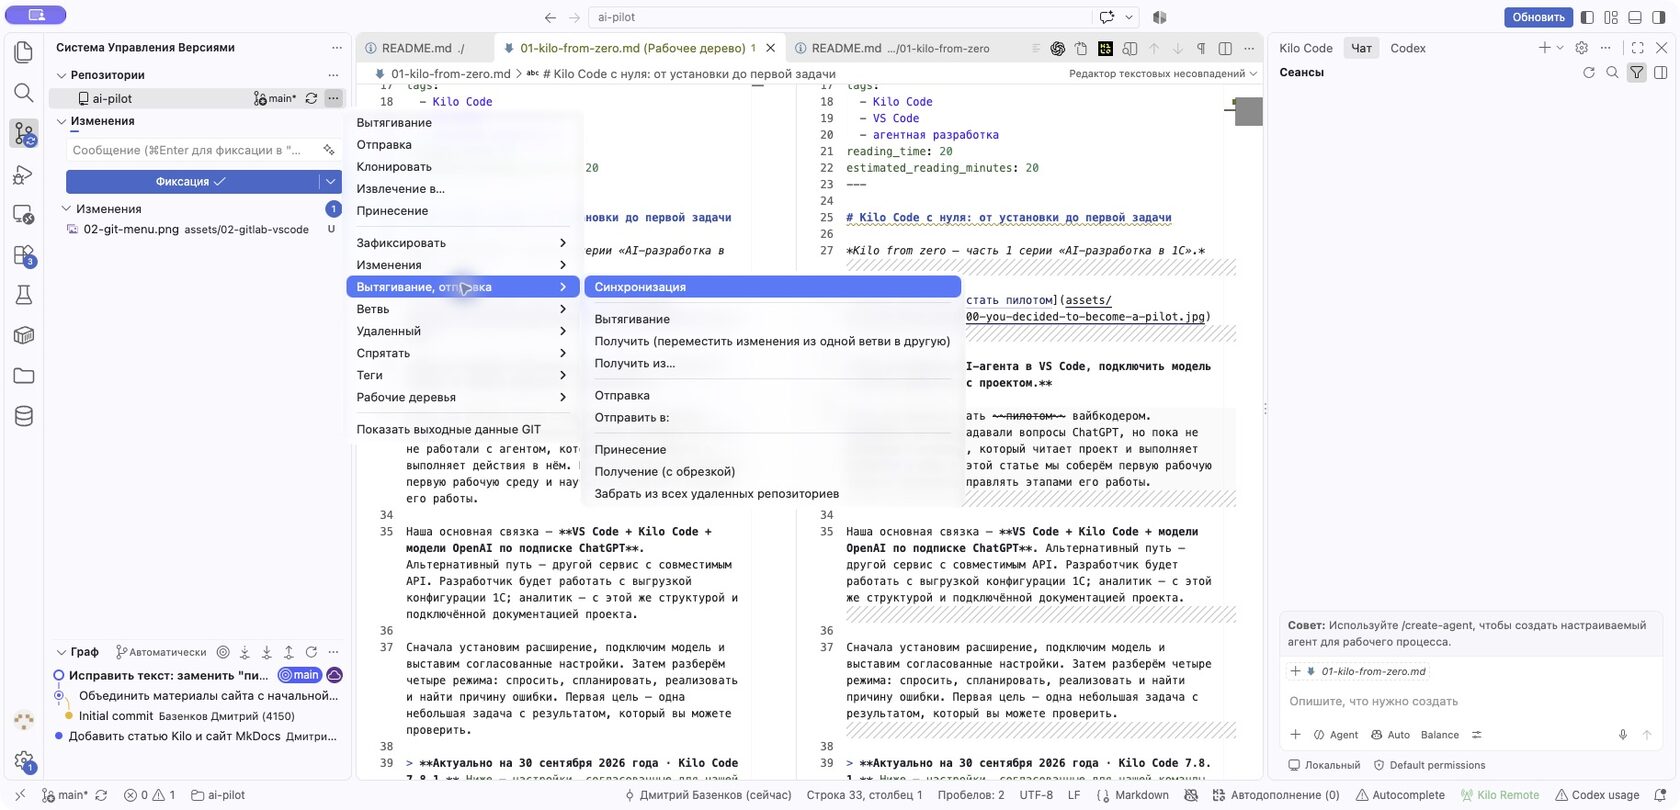Click the ChatGPT icon in editor toolbar

point(1057,48)
